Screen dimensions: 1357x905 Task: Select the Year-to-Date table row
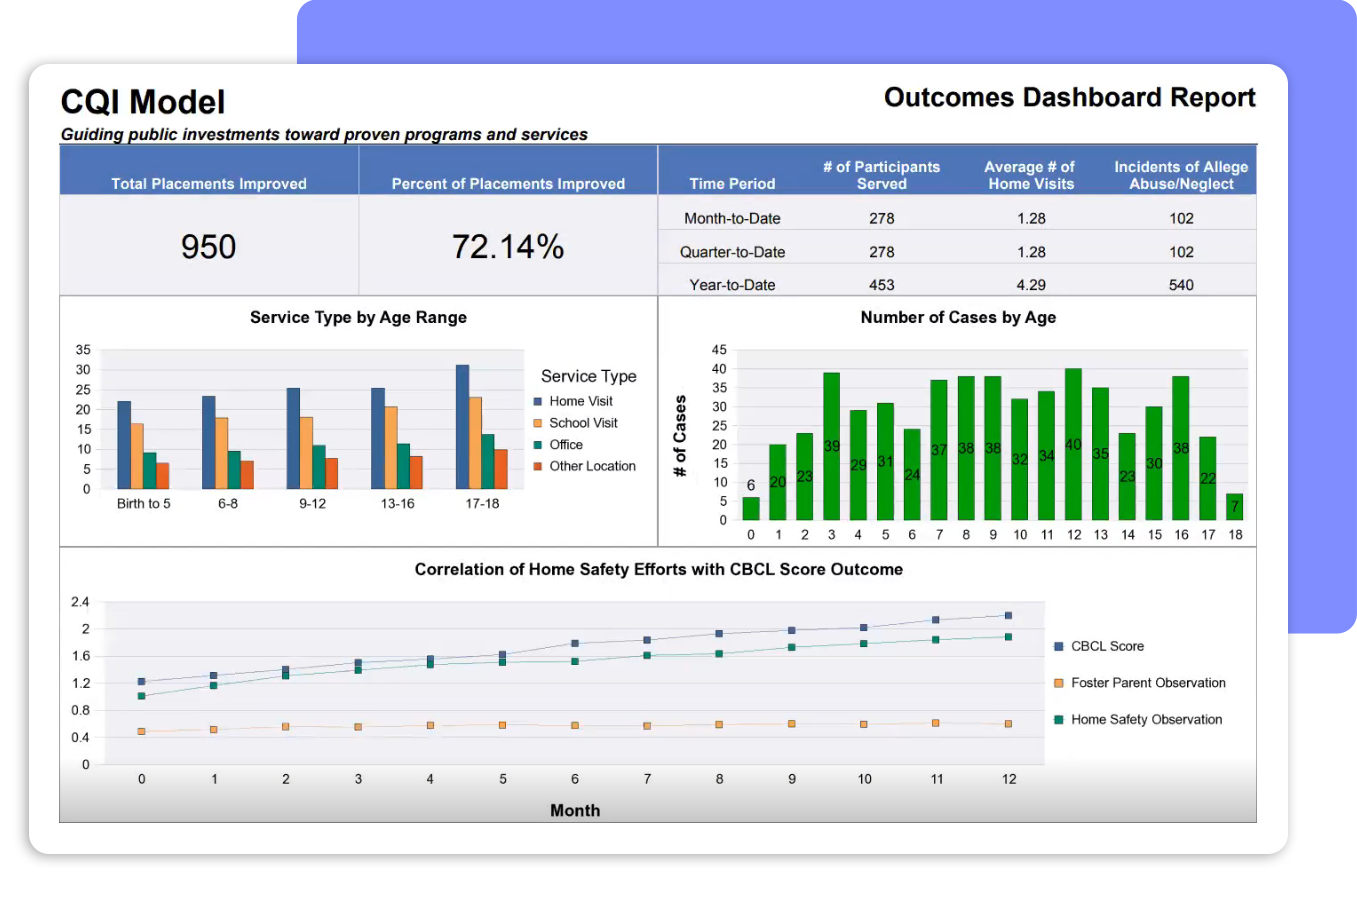[732, 285]
